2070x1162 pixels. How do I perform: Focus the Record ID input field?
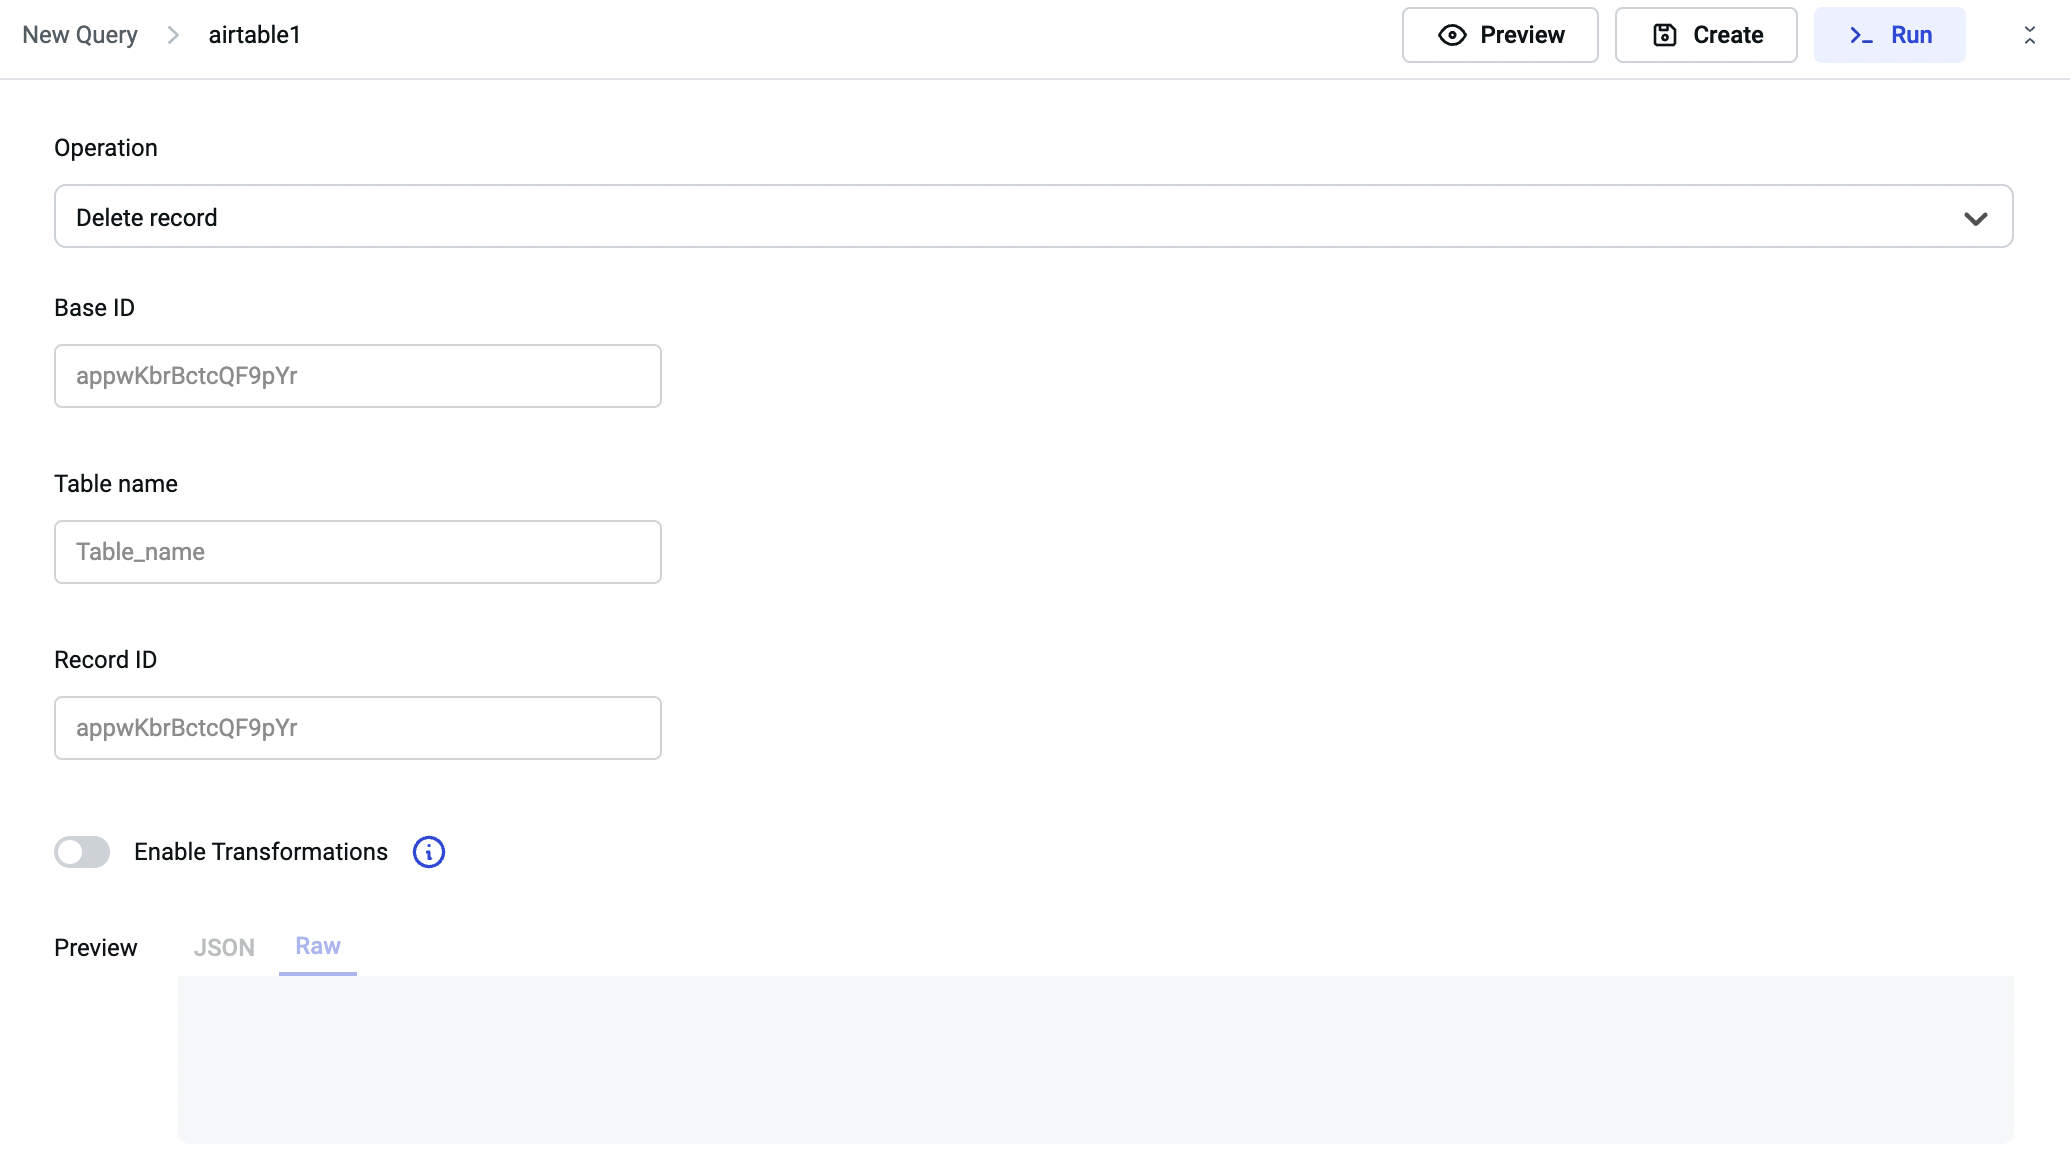tap(357, 728)
